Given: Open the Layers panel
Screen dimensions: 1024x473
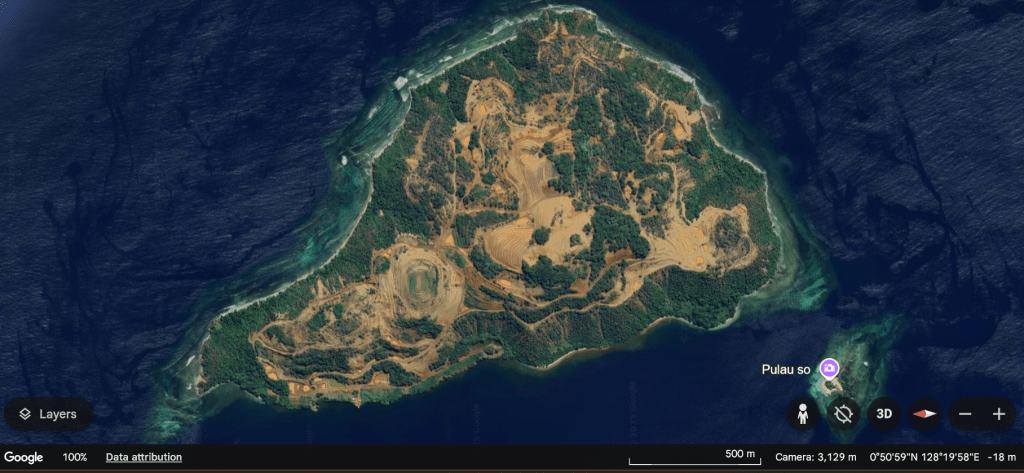Looking at the screenshot, I should (x=49, y=414).
